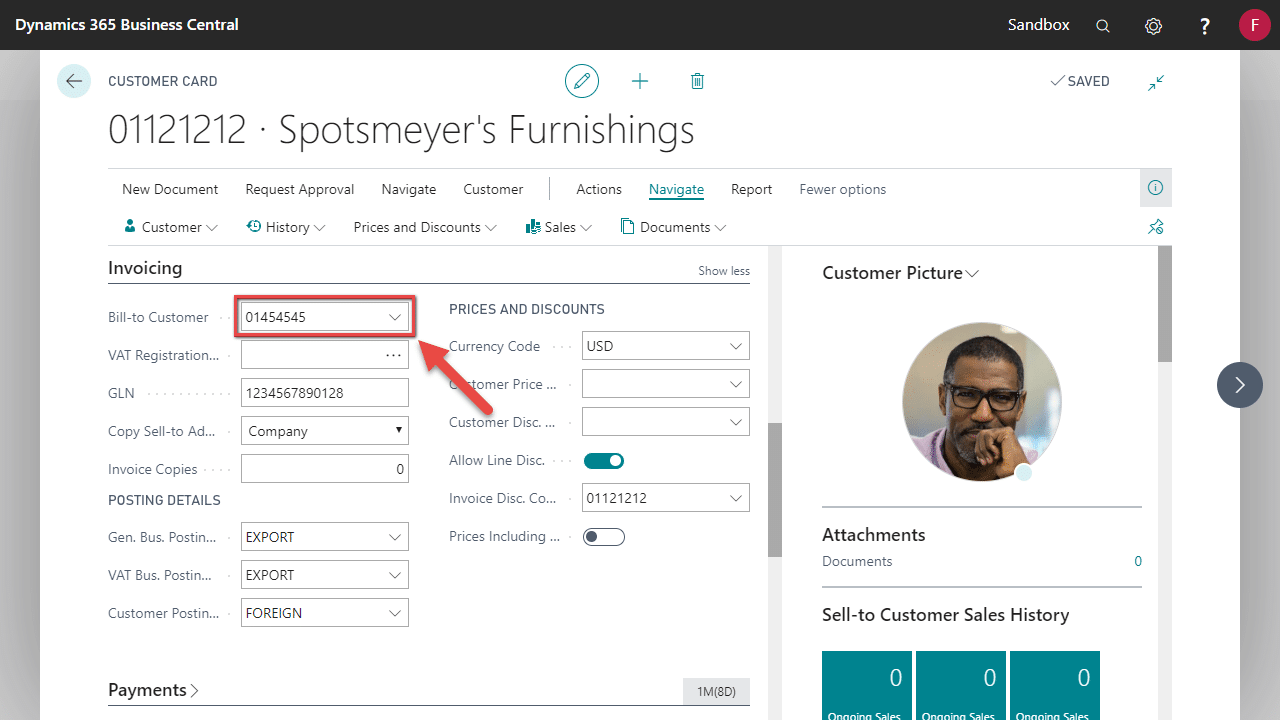The height and width of the screenshot is (720, 1280).
Task: Click the pencil edit icon
Action: click(x=582, y=81)
